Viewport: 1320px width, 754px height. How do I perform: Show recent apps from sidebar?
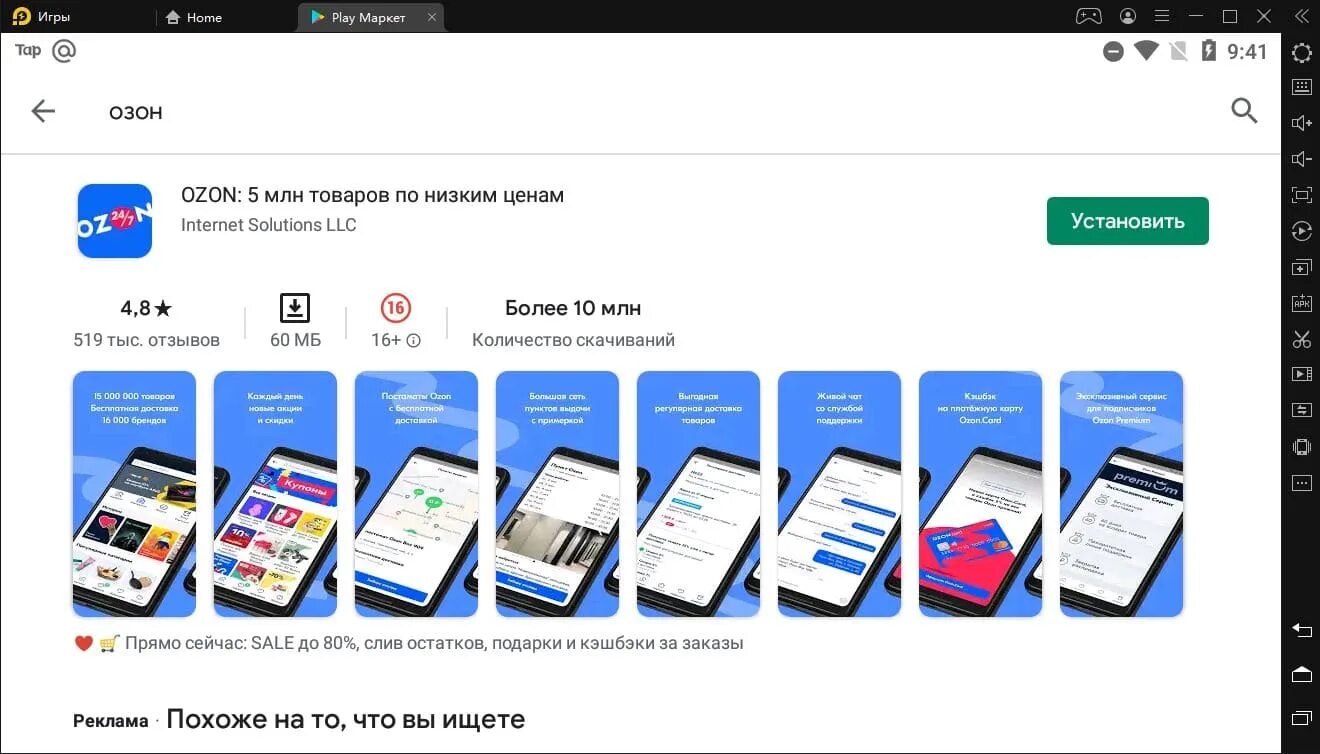coord(1301,718)
